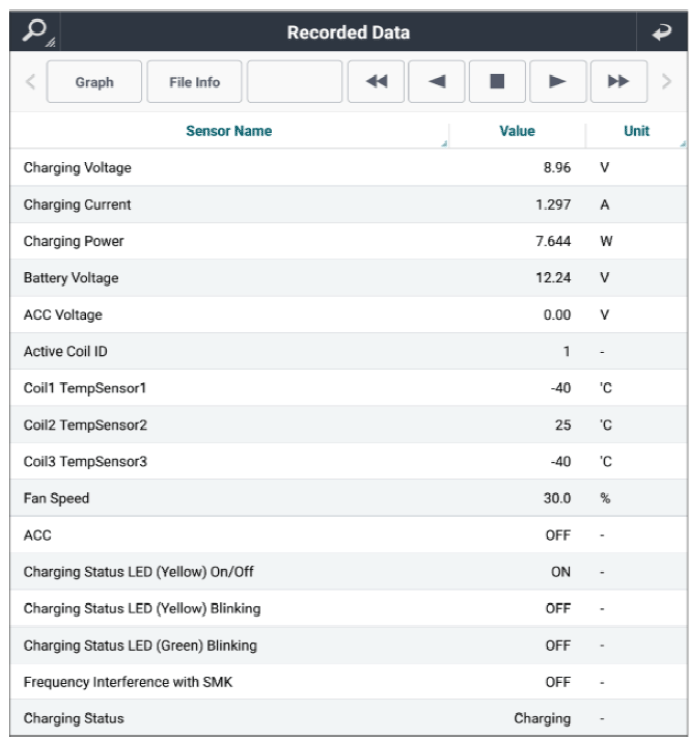Play the recorded data forward
699x746 pixels.
(558, 82)
